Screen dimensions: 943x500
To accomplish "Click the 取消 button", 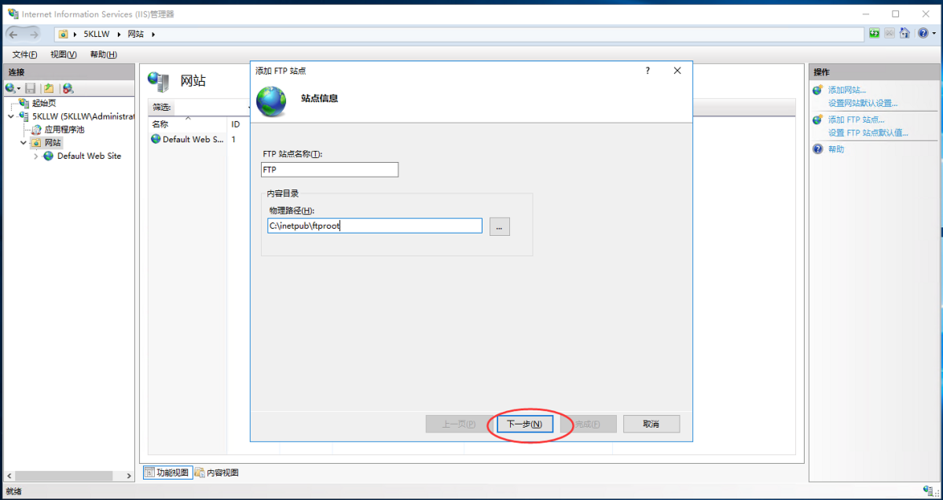I will [x=651, y=424].
